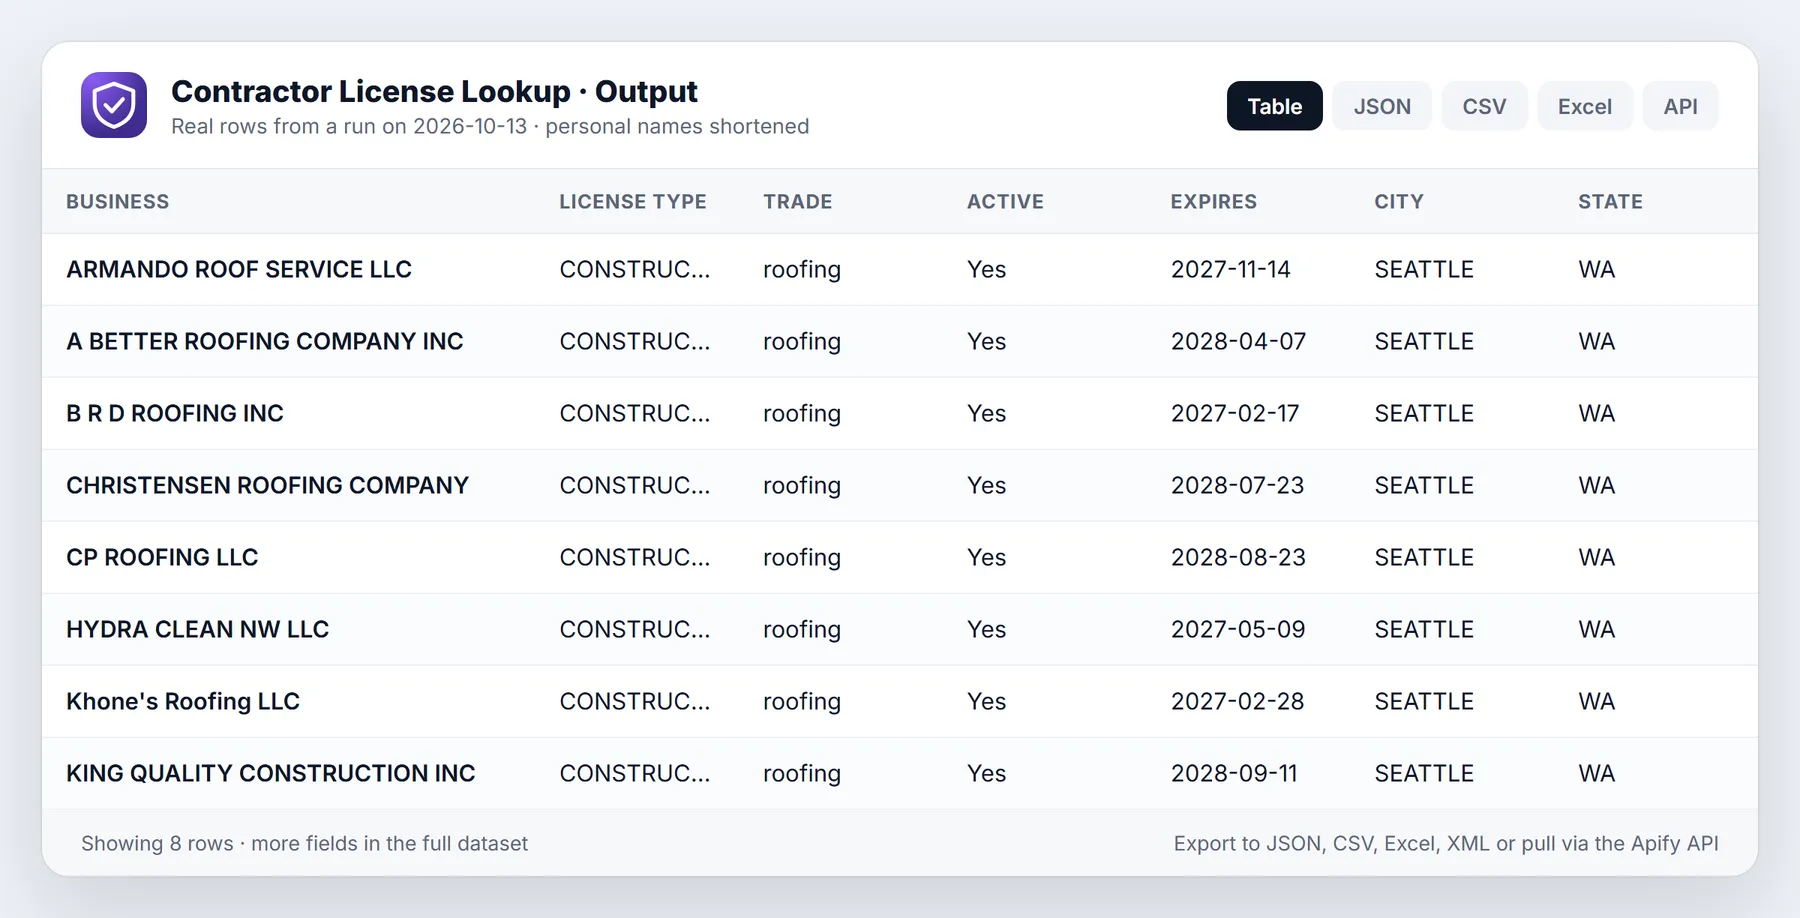Click Yes active cell in HYDRA CLEAN row
1800x918 pixels.
pos(986,629)
